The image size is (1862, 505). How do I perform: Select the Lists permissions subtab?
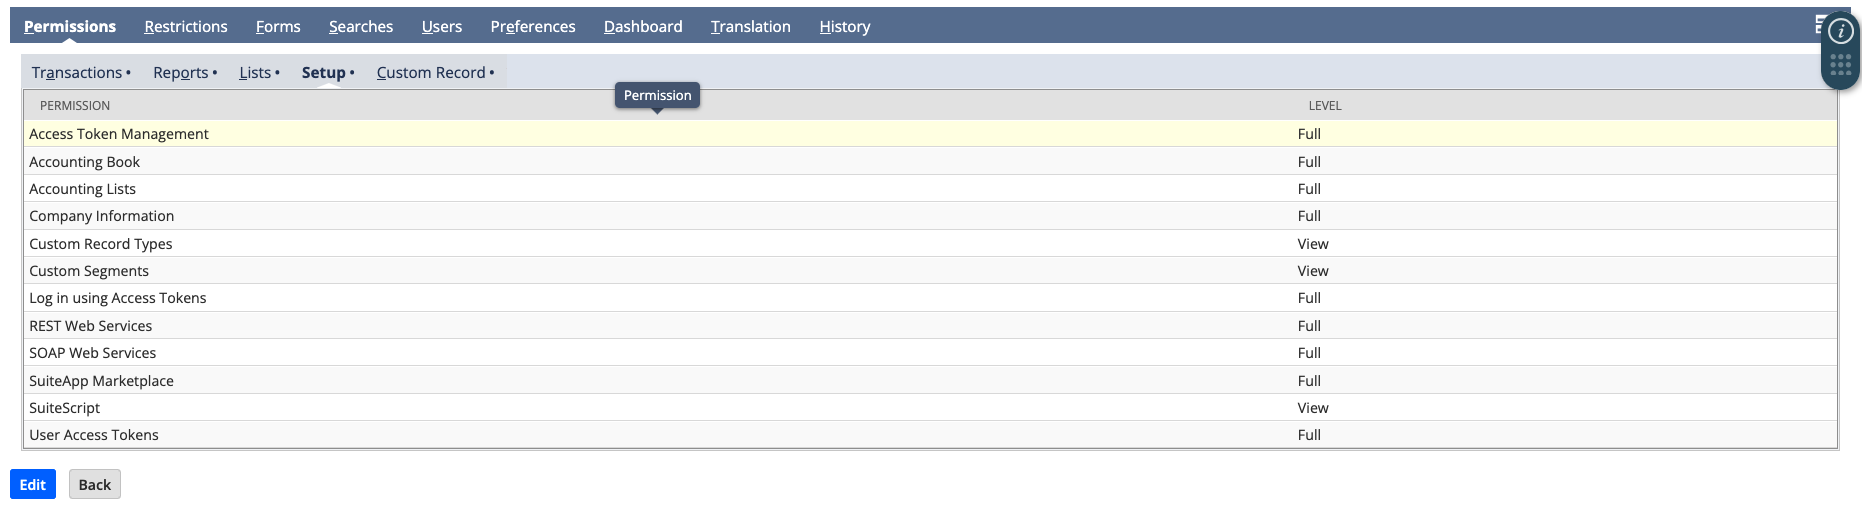[255, 73]
